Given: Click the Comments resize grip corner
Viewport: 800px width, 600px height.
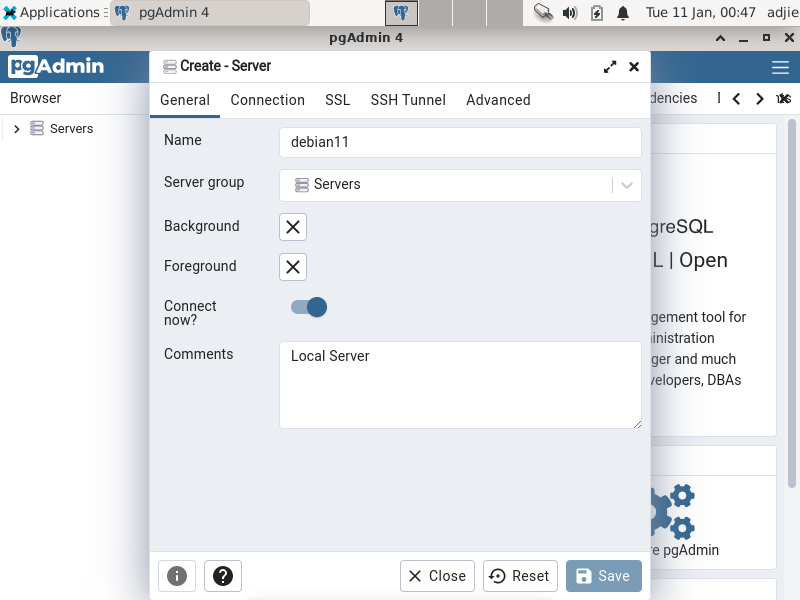Looking at the screenshot, I should [x=637, y=424].
